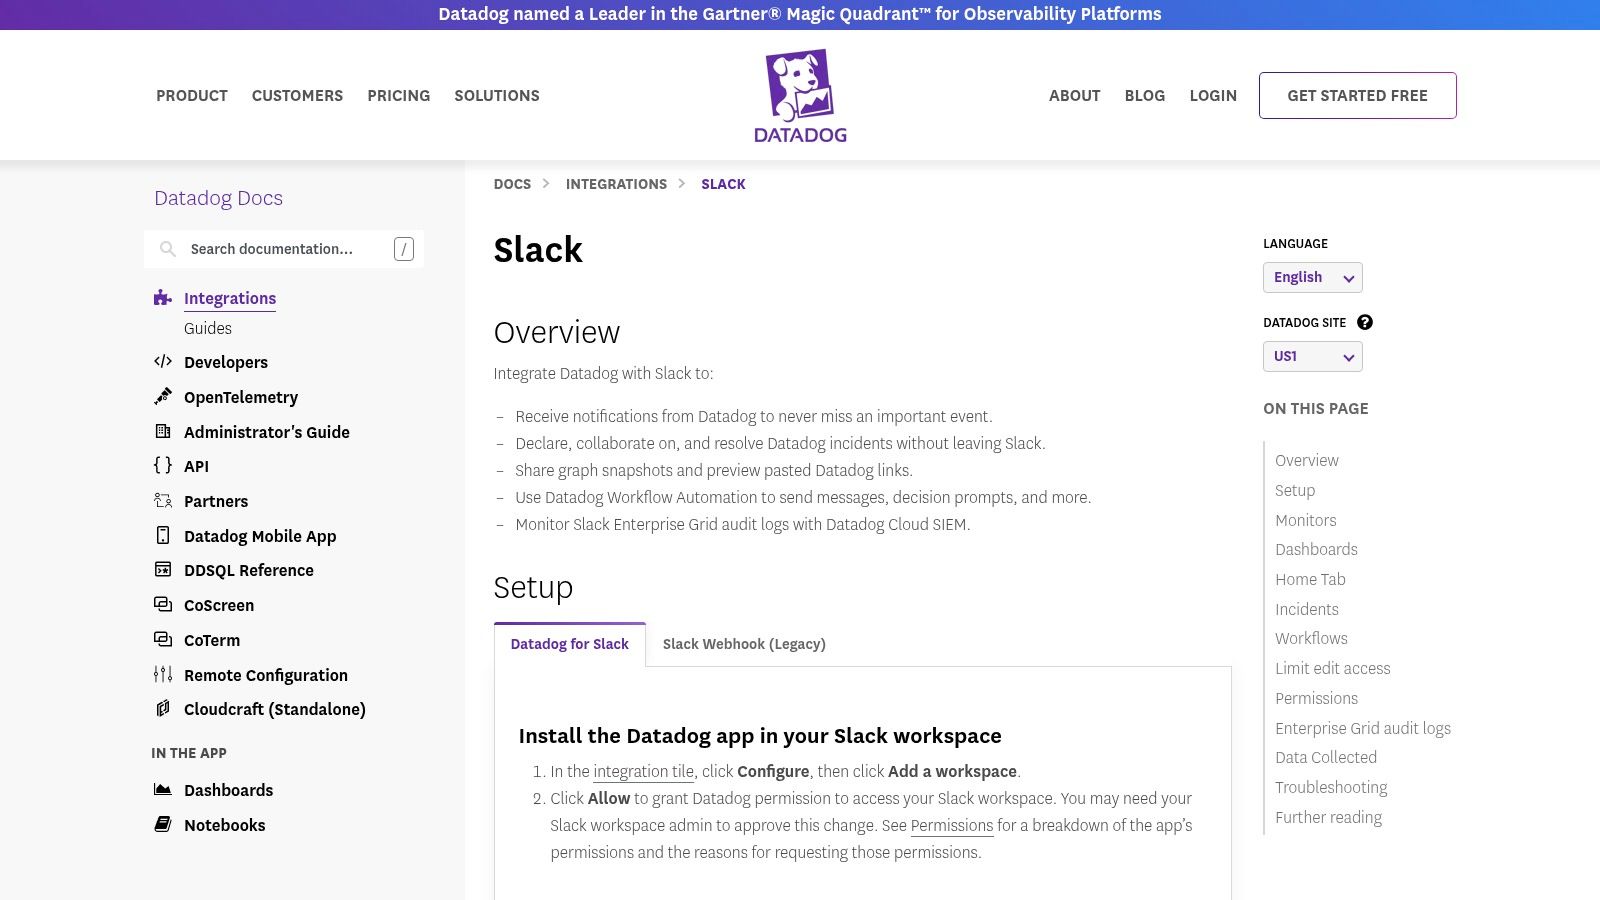Open the API braces icon

(x=162, y=465)
